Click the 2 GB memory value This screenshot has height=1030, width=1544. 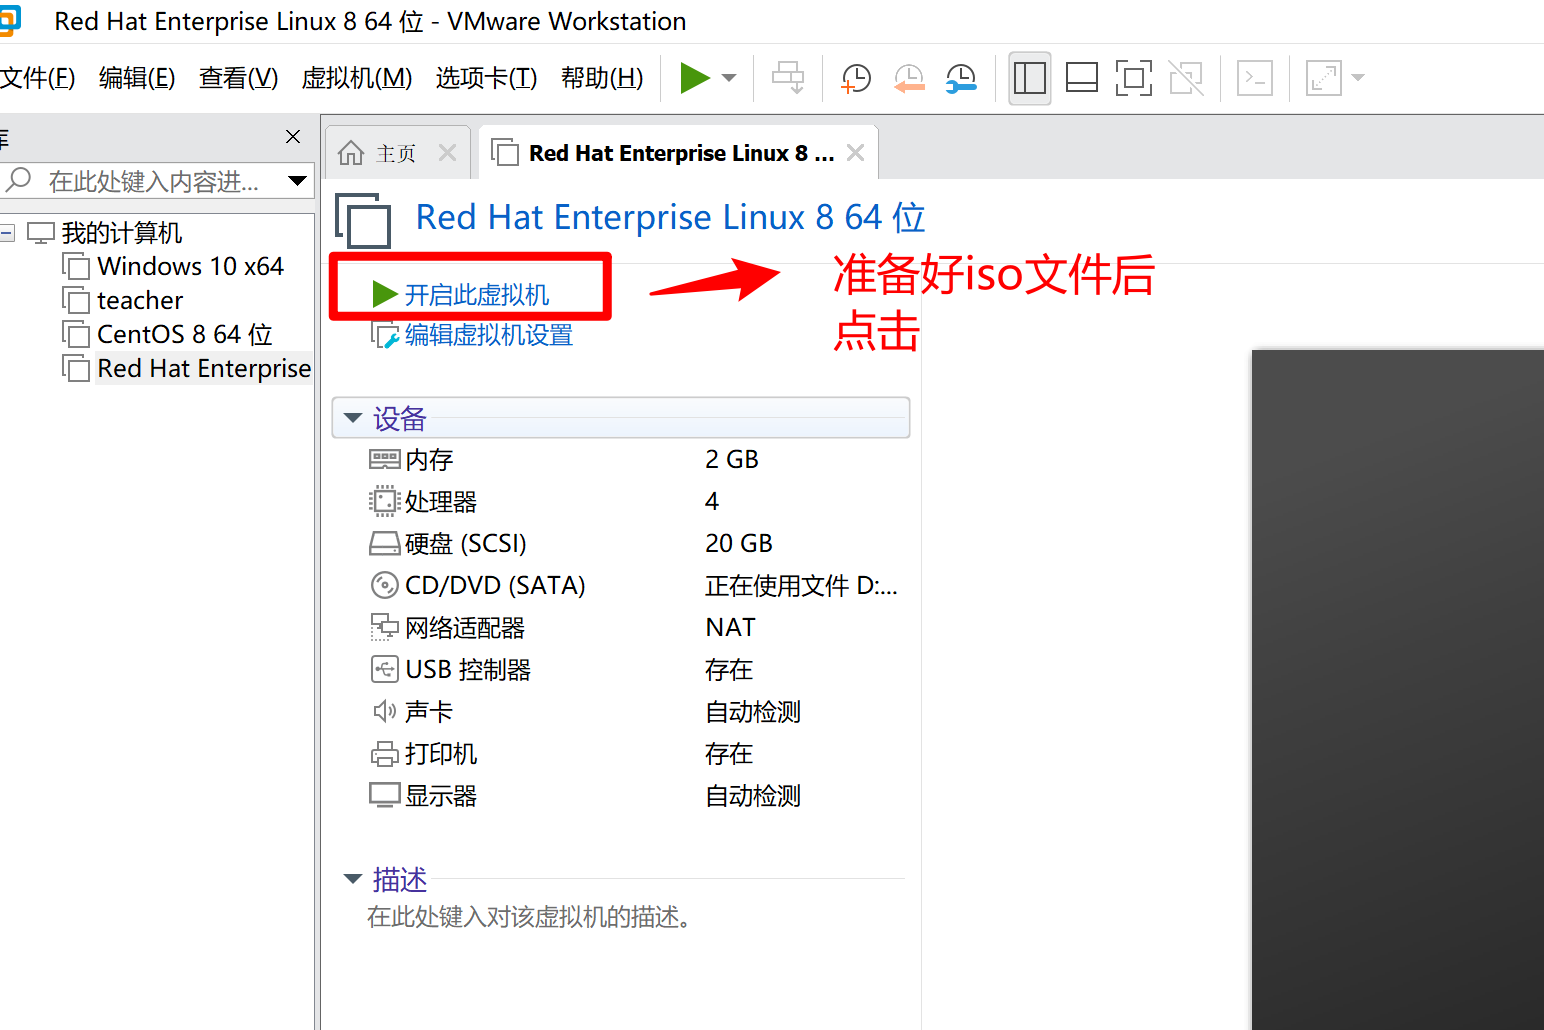coord(732,460)
